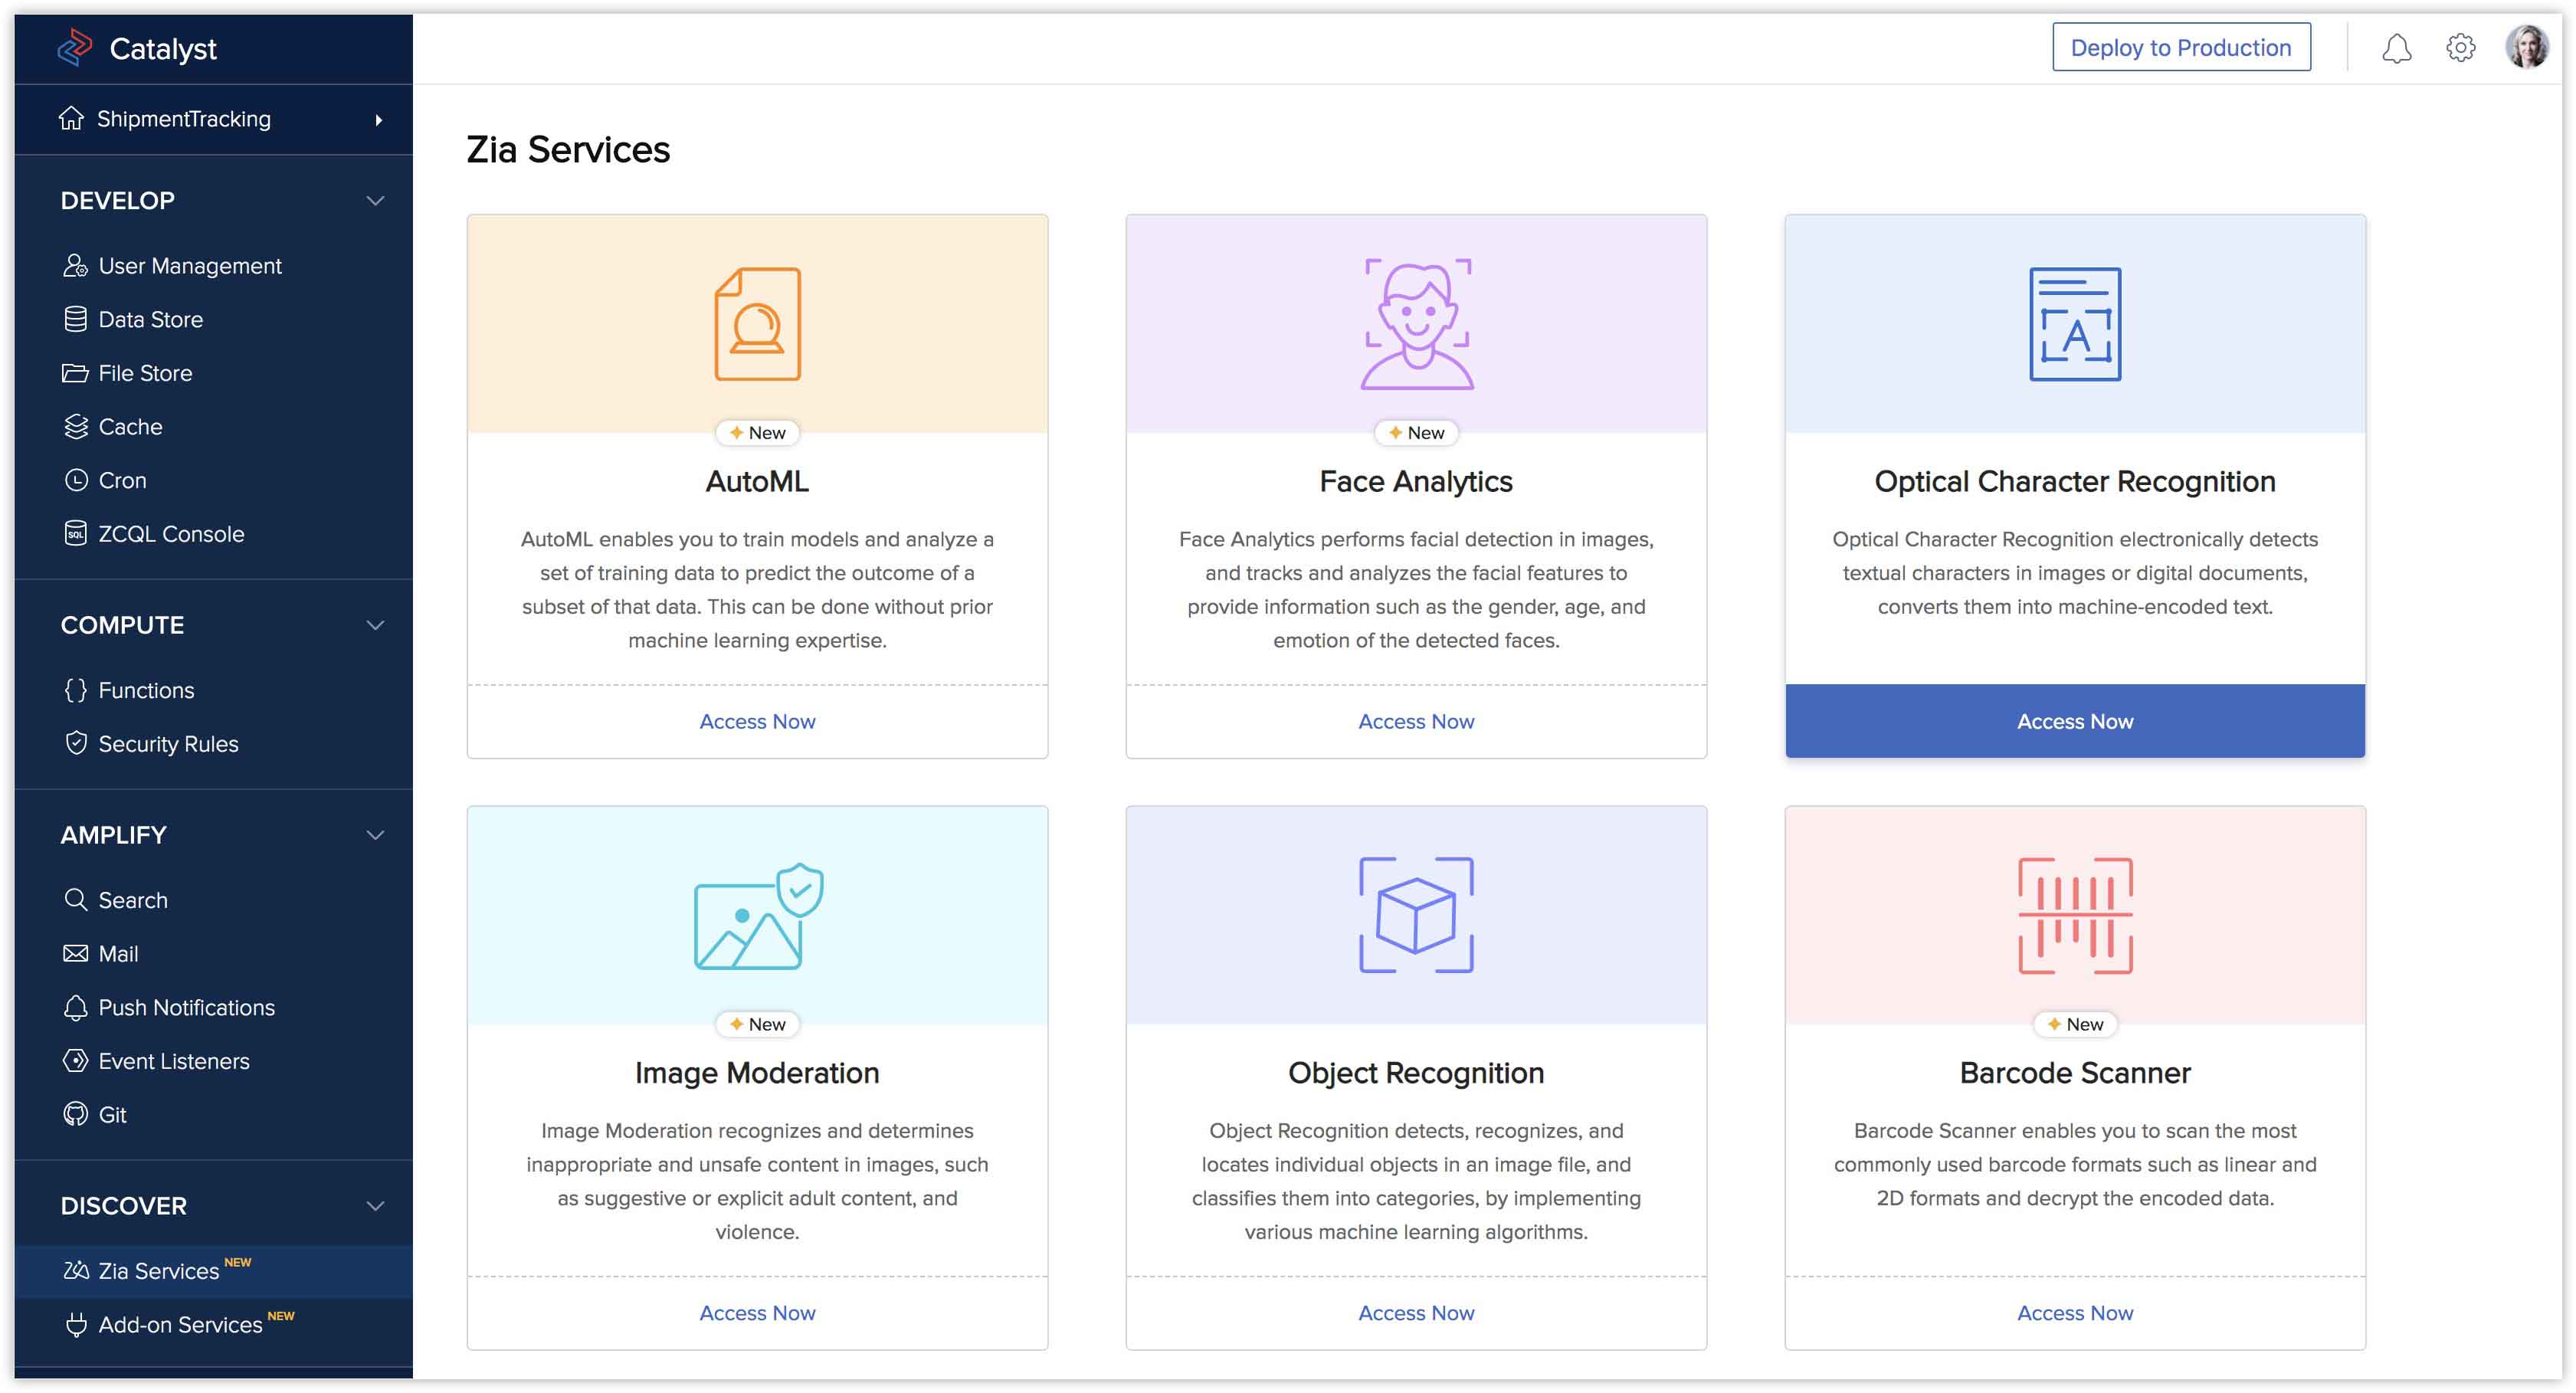Click Access Now under Image Moderation
This screenshot has height=1393, width=2576.
757,1312
